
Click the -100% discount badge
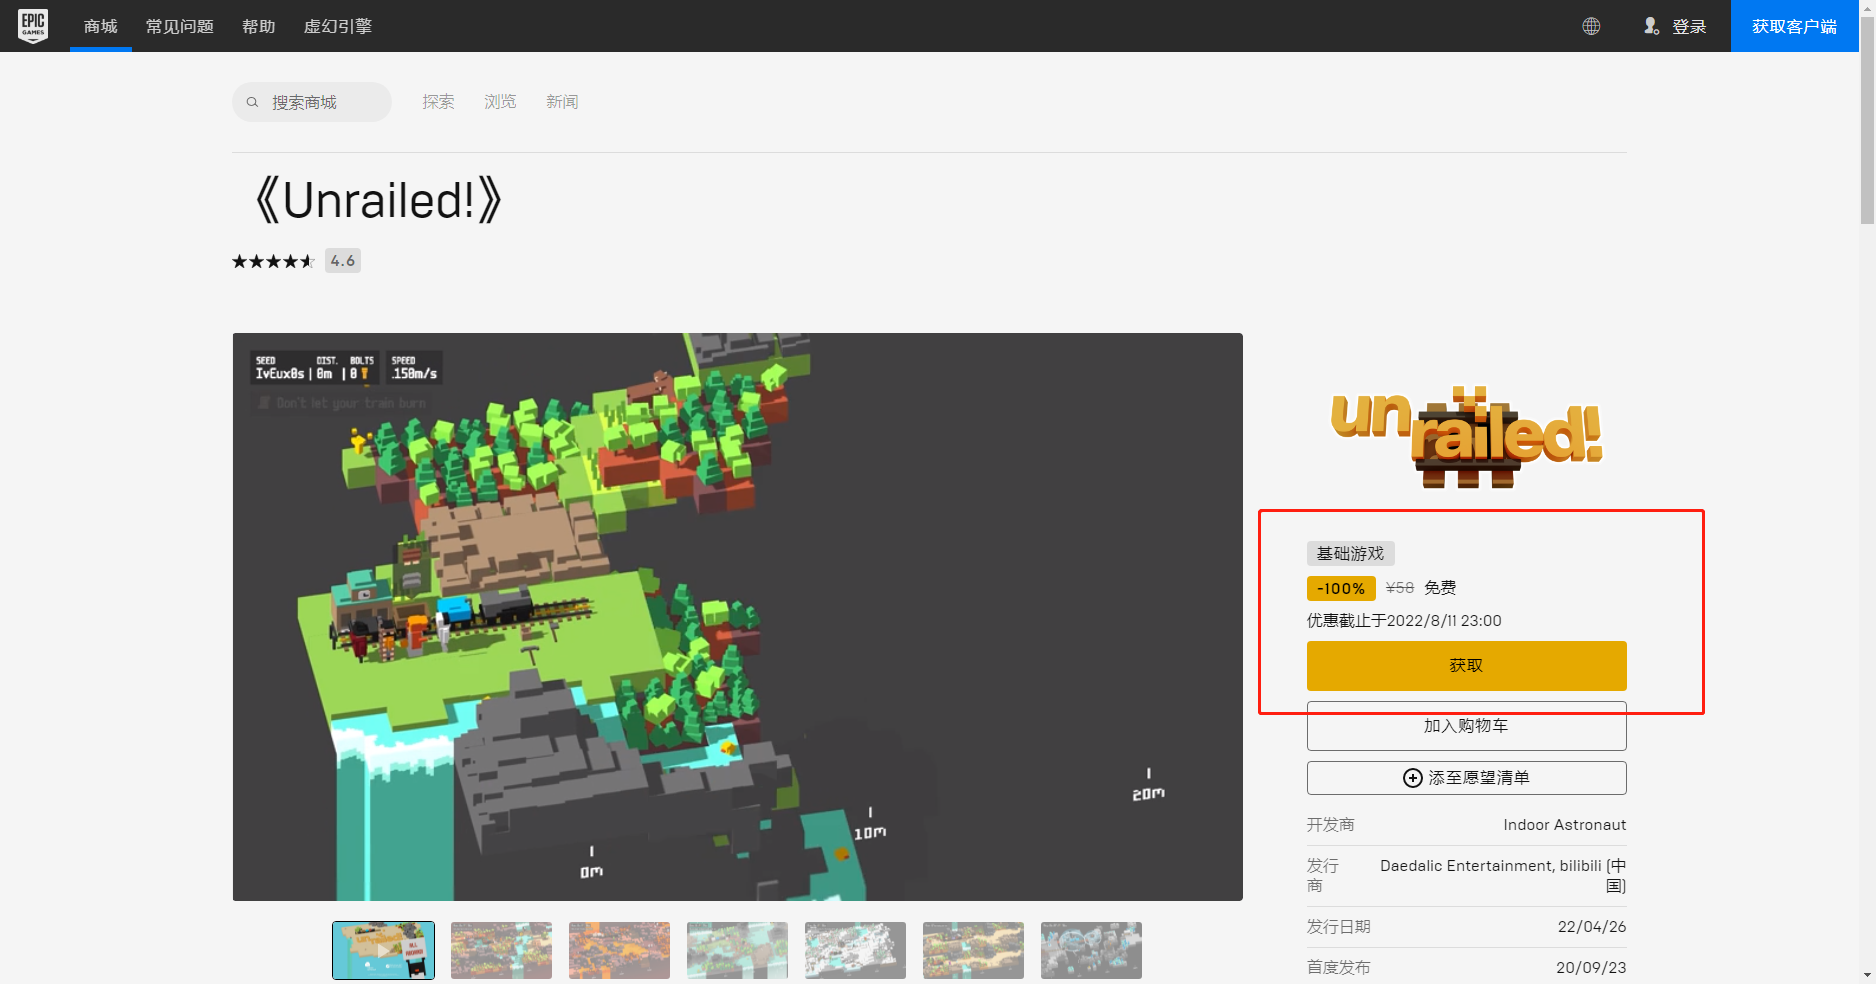point(1341,588)
